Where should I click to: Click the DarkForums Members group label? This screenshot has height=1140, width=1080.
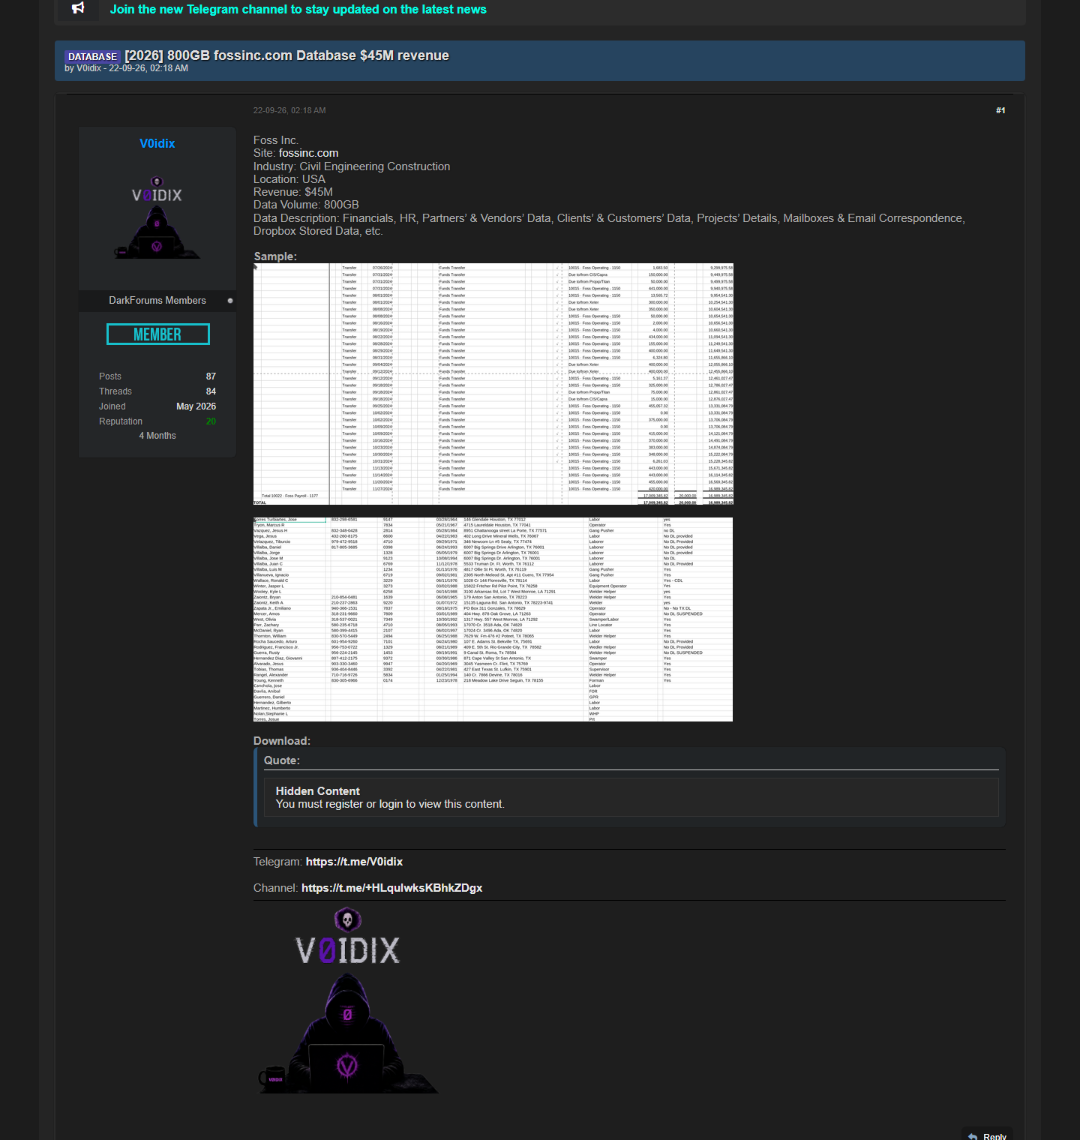[x=157, y=300]
